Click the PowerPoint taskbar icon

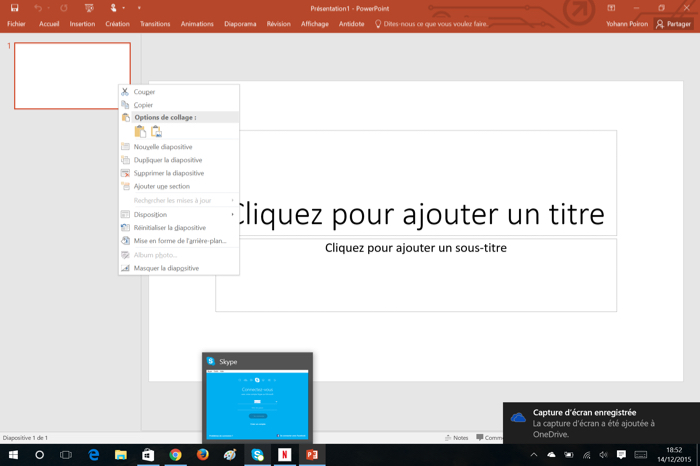coord(312,455)
